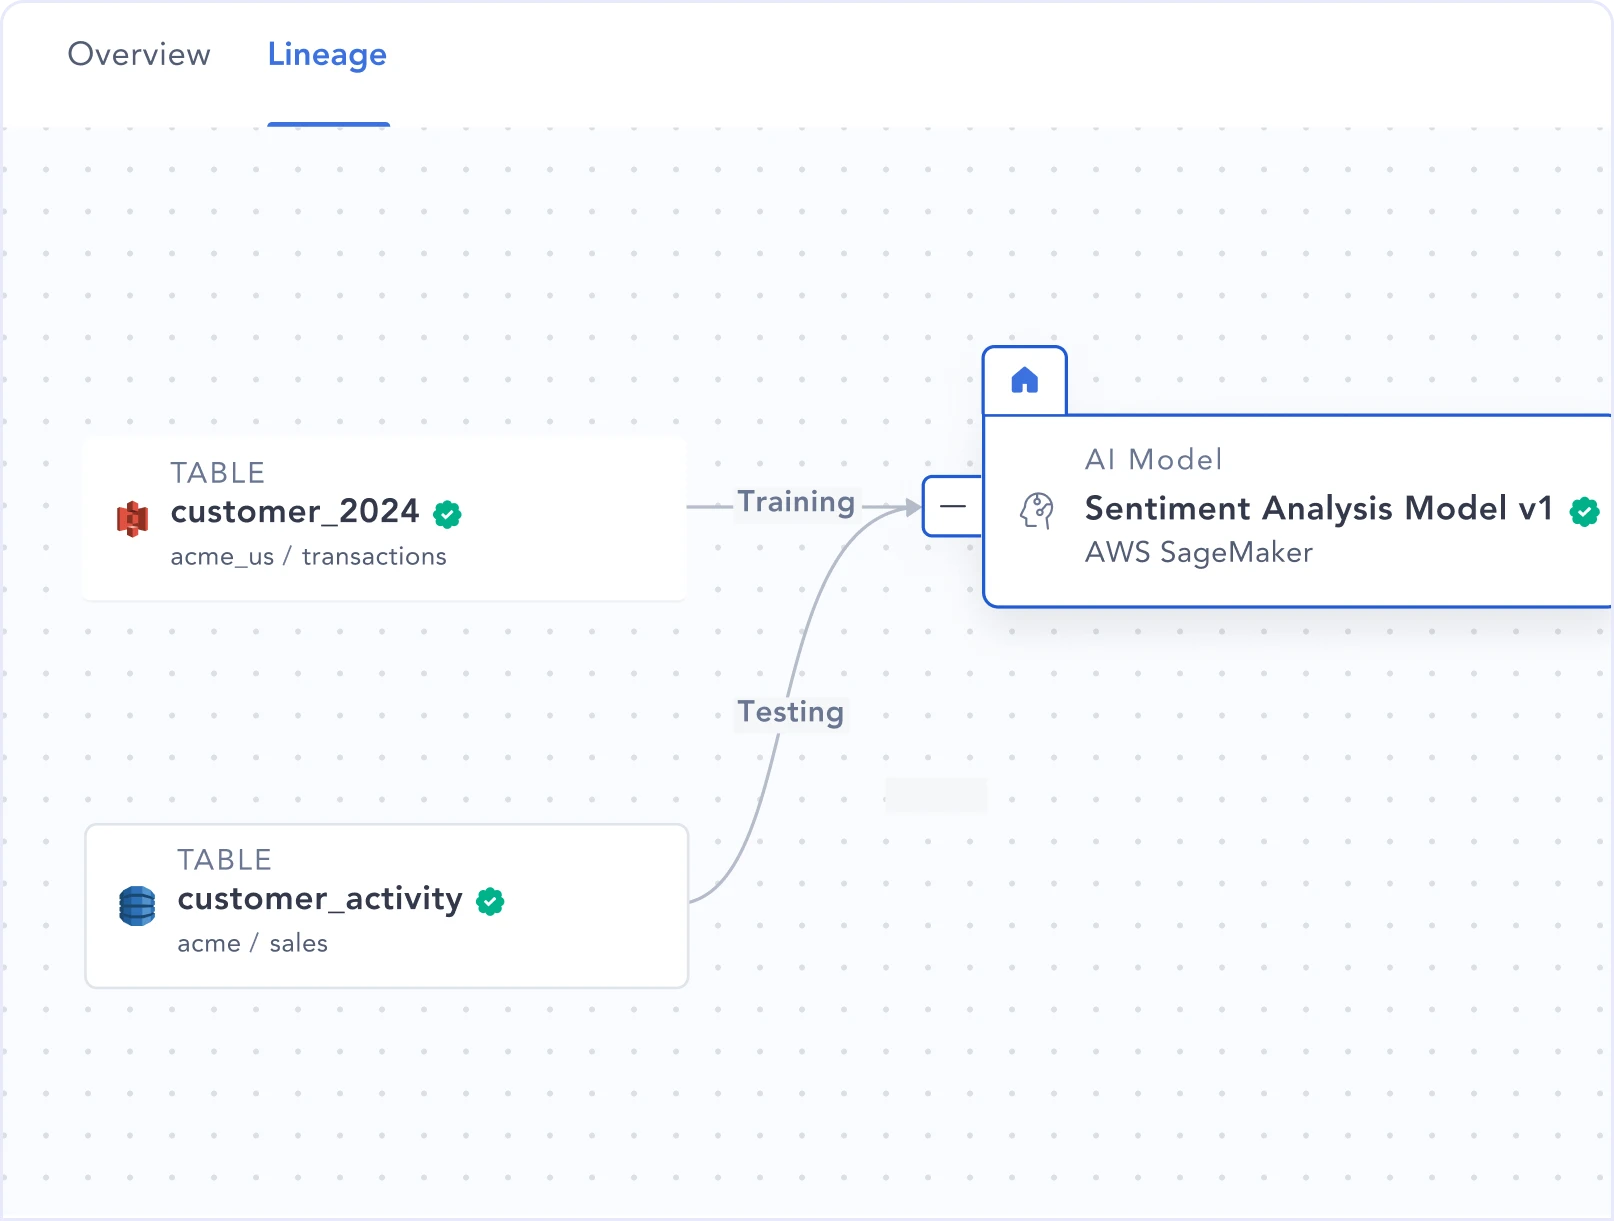Switch to the Overview tab
Image resolution: width=1614 pixels, height=1221 pixels.
tap(139, 54)
